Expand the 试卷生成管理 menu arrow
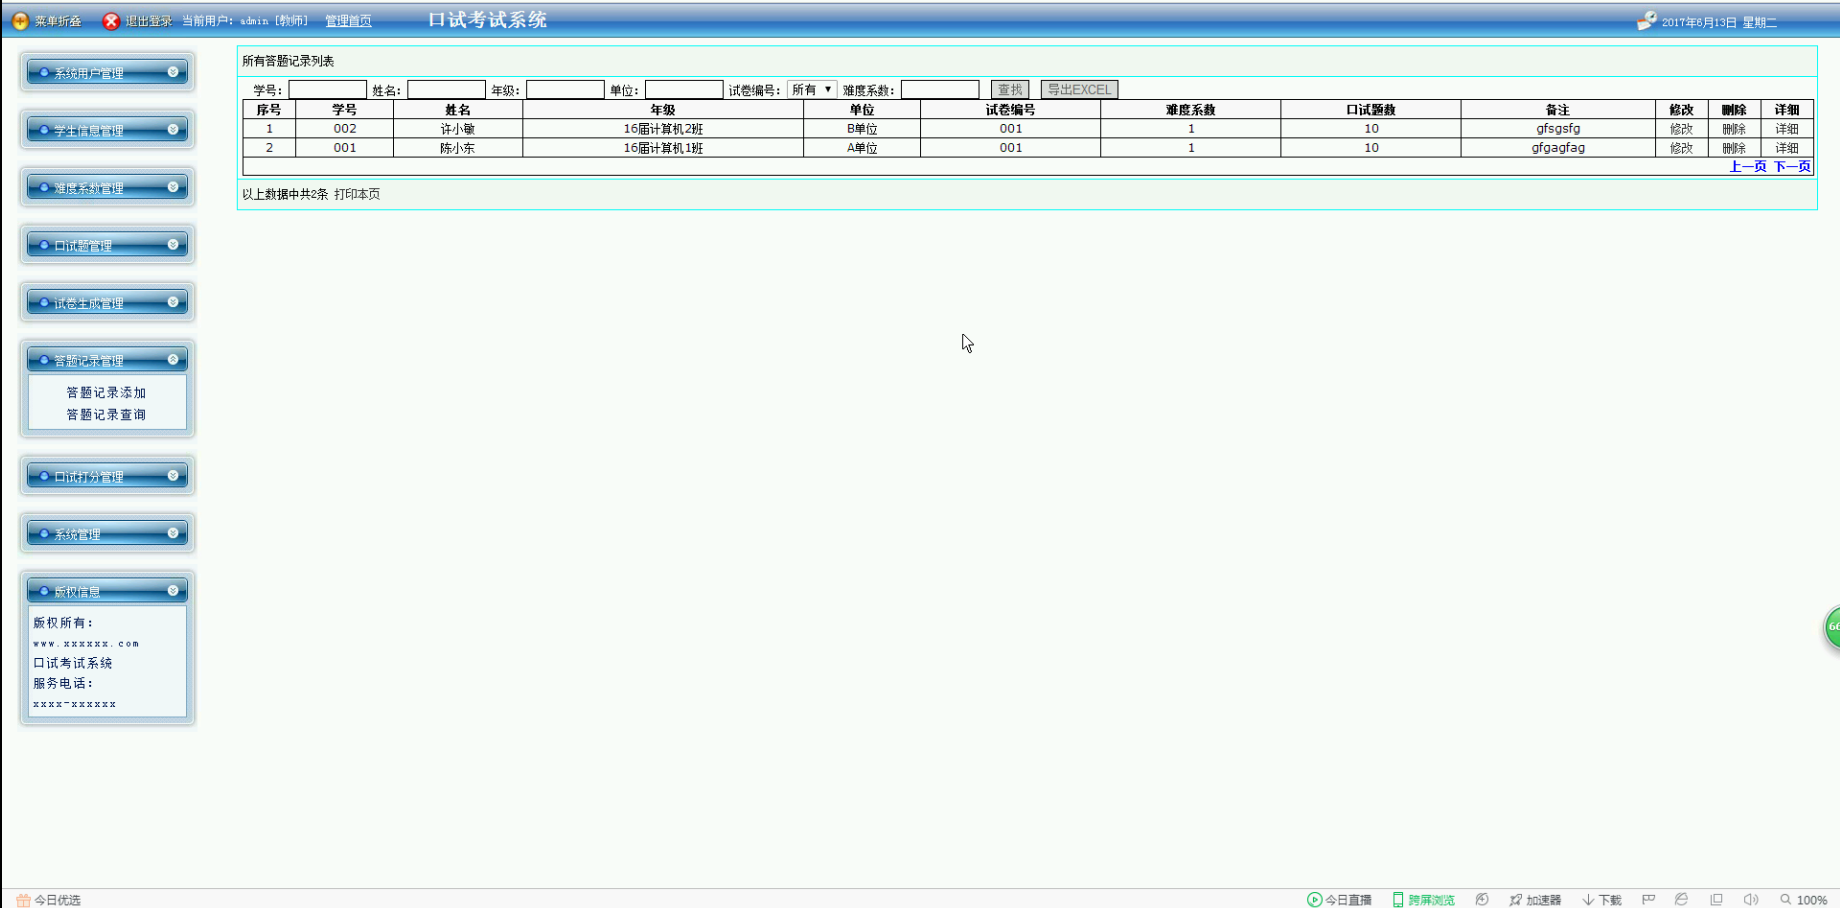 [x=173, y=302]
